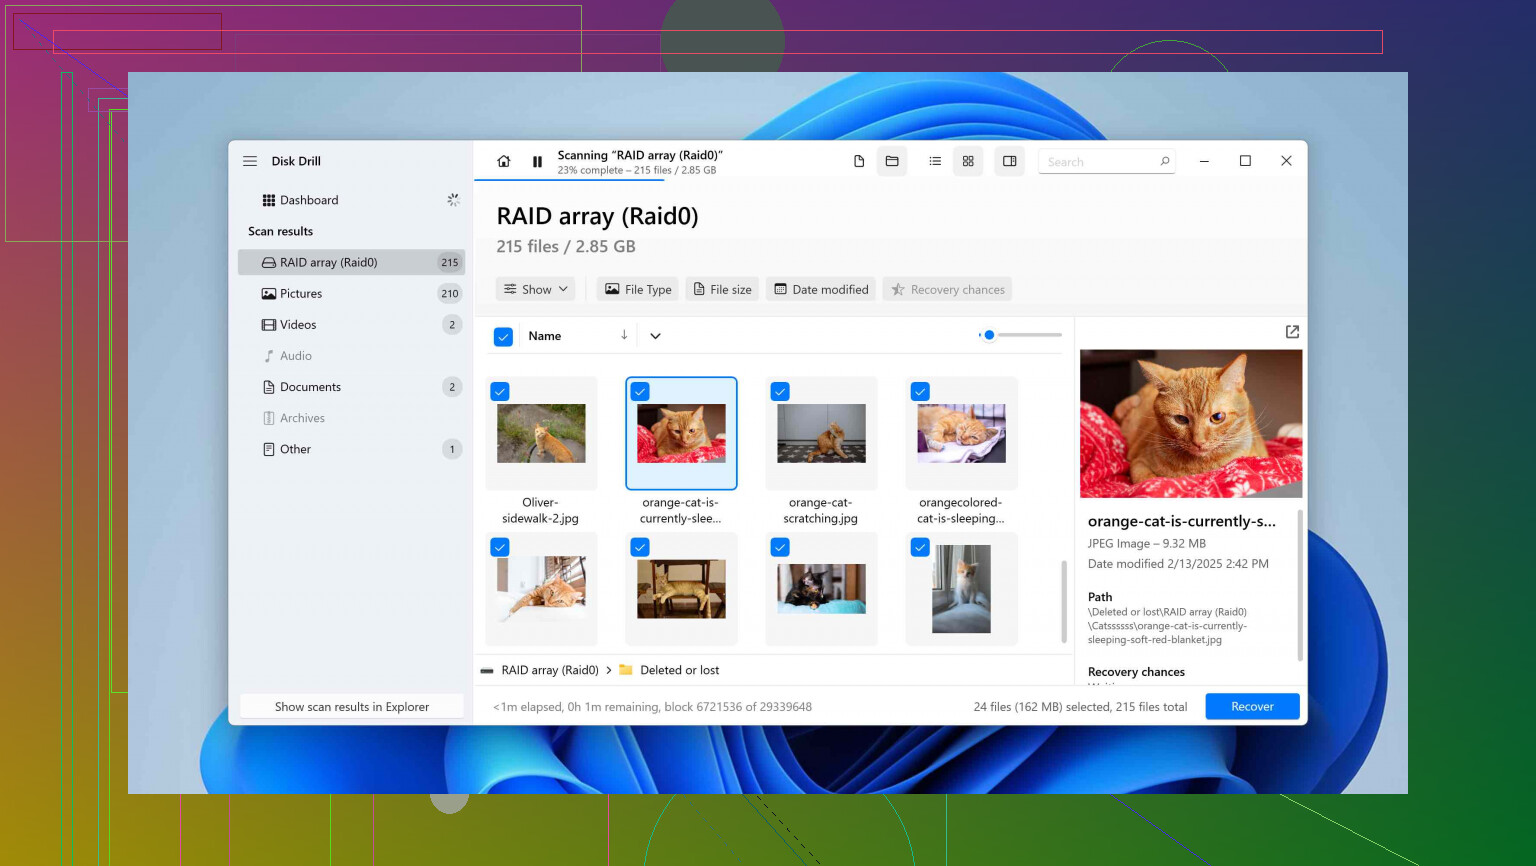Screen dimensions: 1536x866
Task: Go to the Dashboard sidebar item
Action: point(309,200)
